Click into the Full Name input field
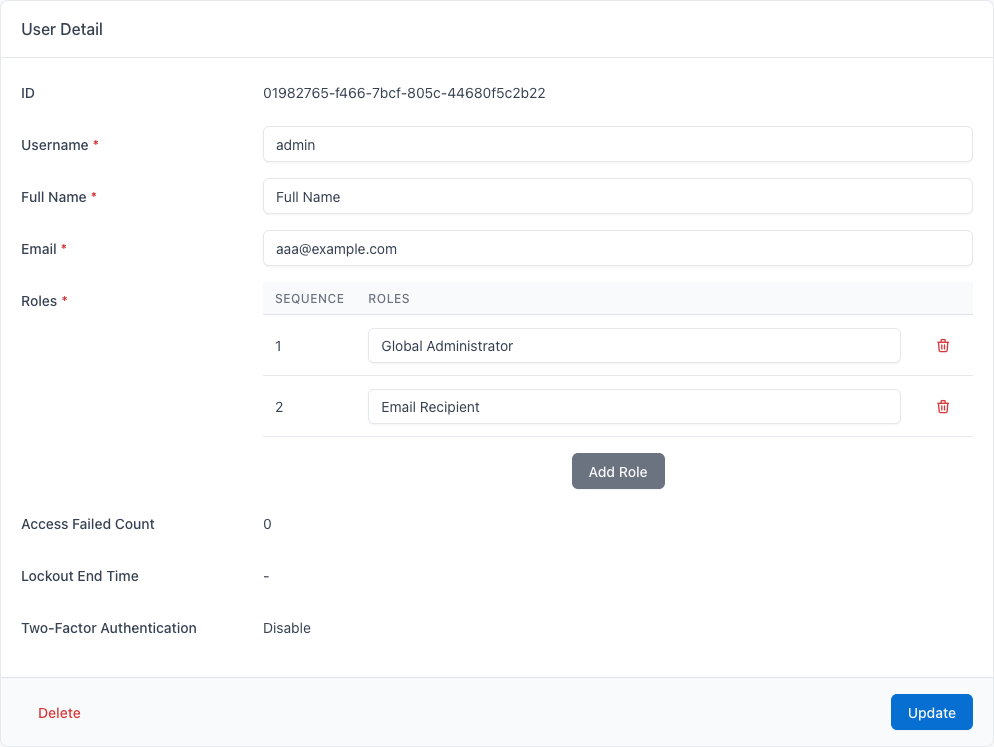The image size is (994, 747). [617, 197]
